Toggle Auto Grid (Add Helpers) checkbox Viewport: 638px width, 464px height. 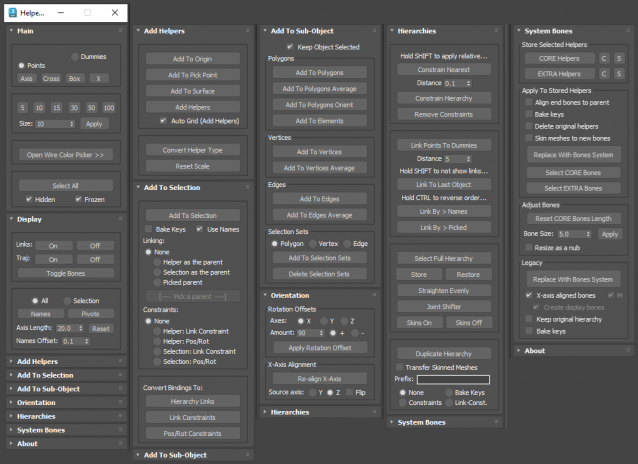163,121
